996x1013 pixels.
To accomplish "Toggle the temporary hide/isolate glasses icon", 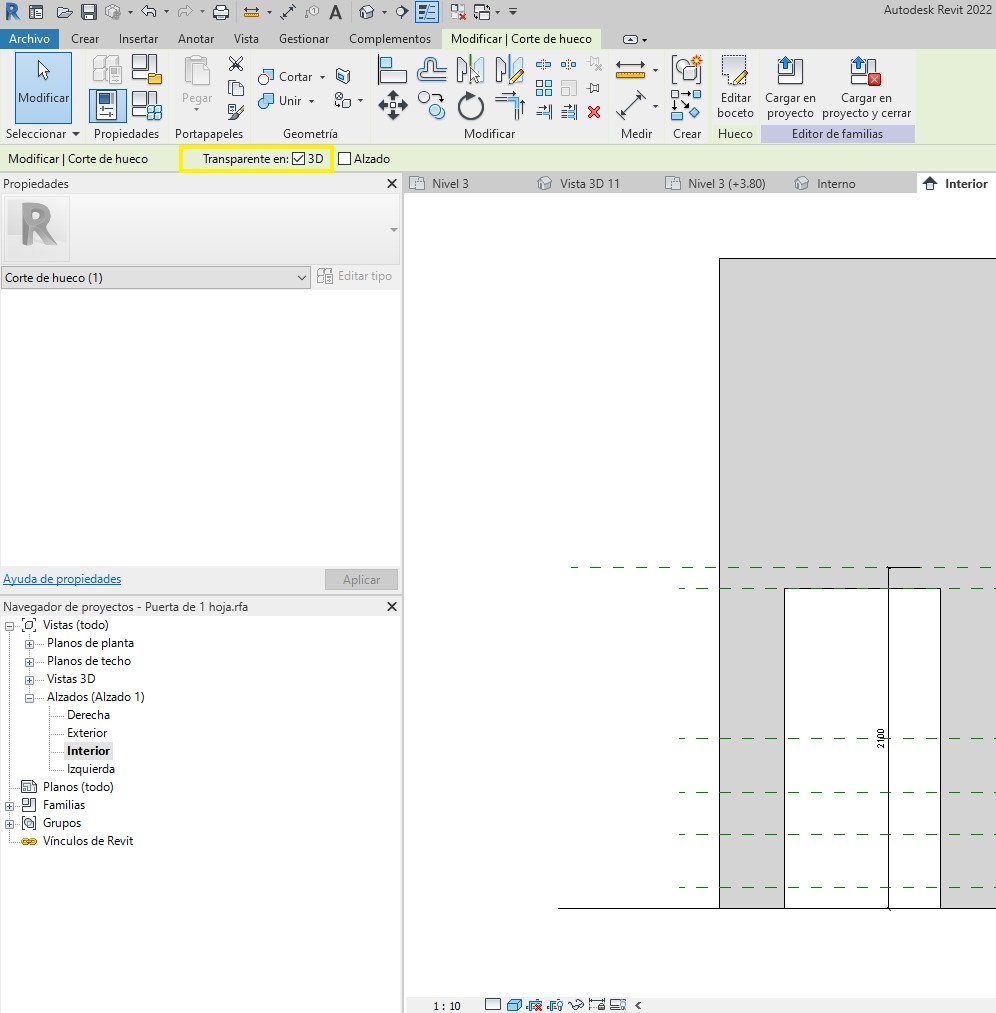I will [x=576, y=1005].
